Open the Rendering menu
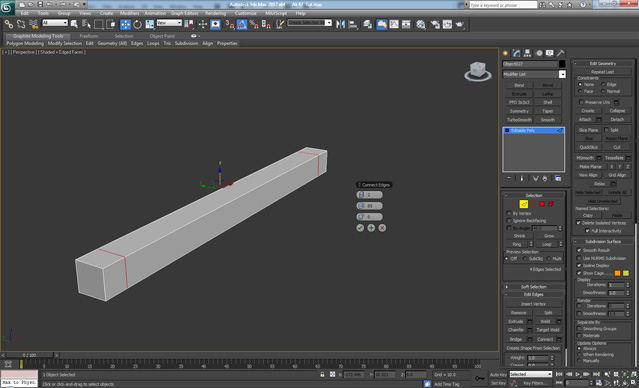 click(216, 13)
